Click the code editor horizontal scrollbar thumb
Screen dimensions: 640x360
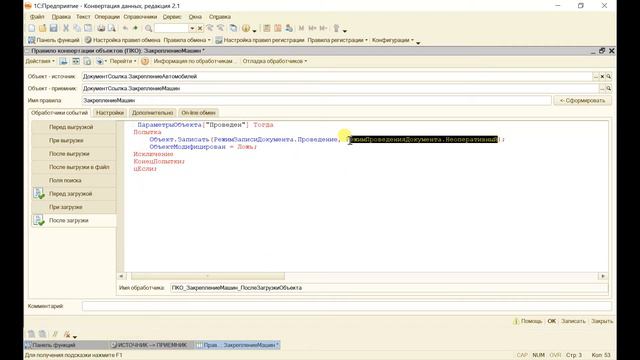coord(208,276)
